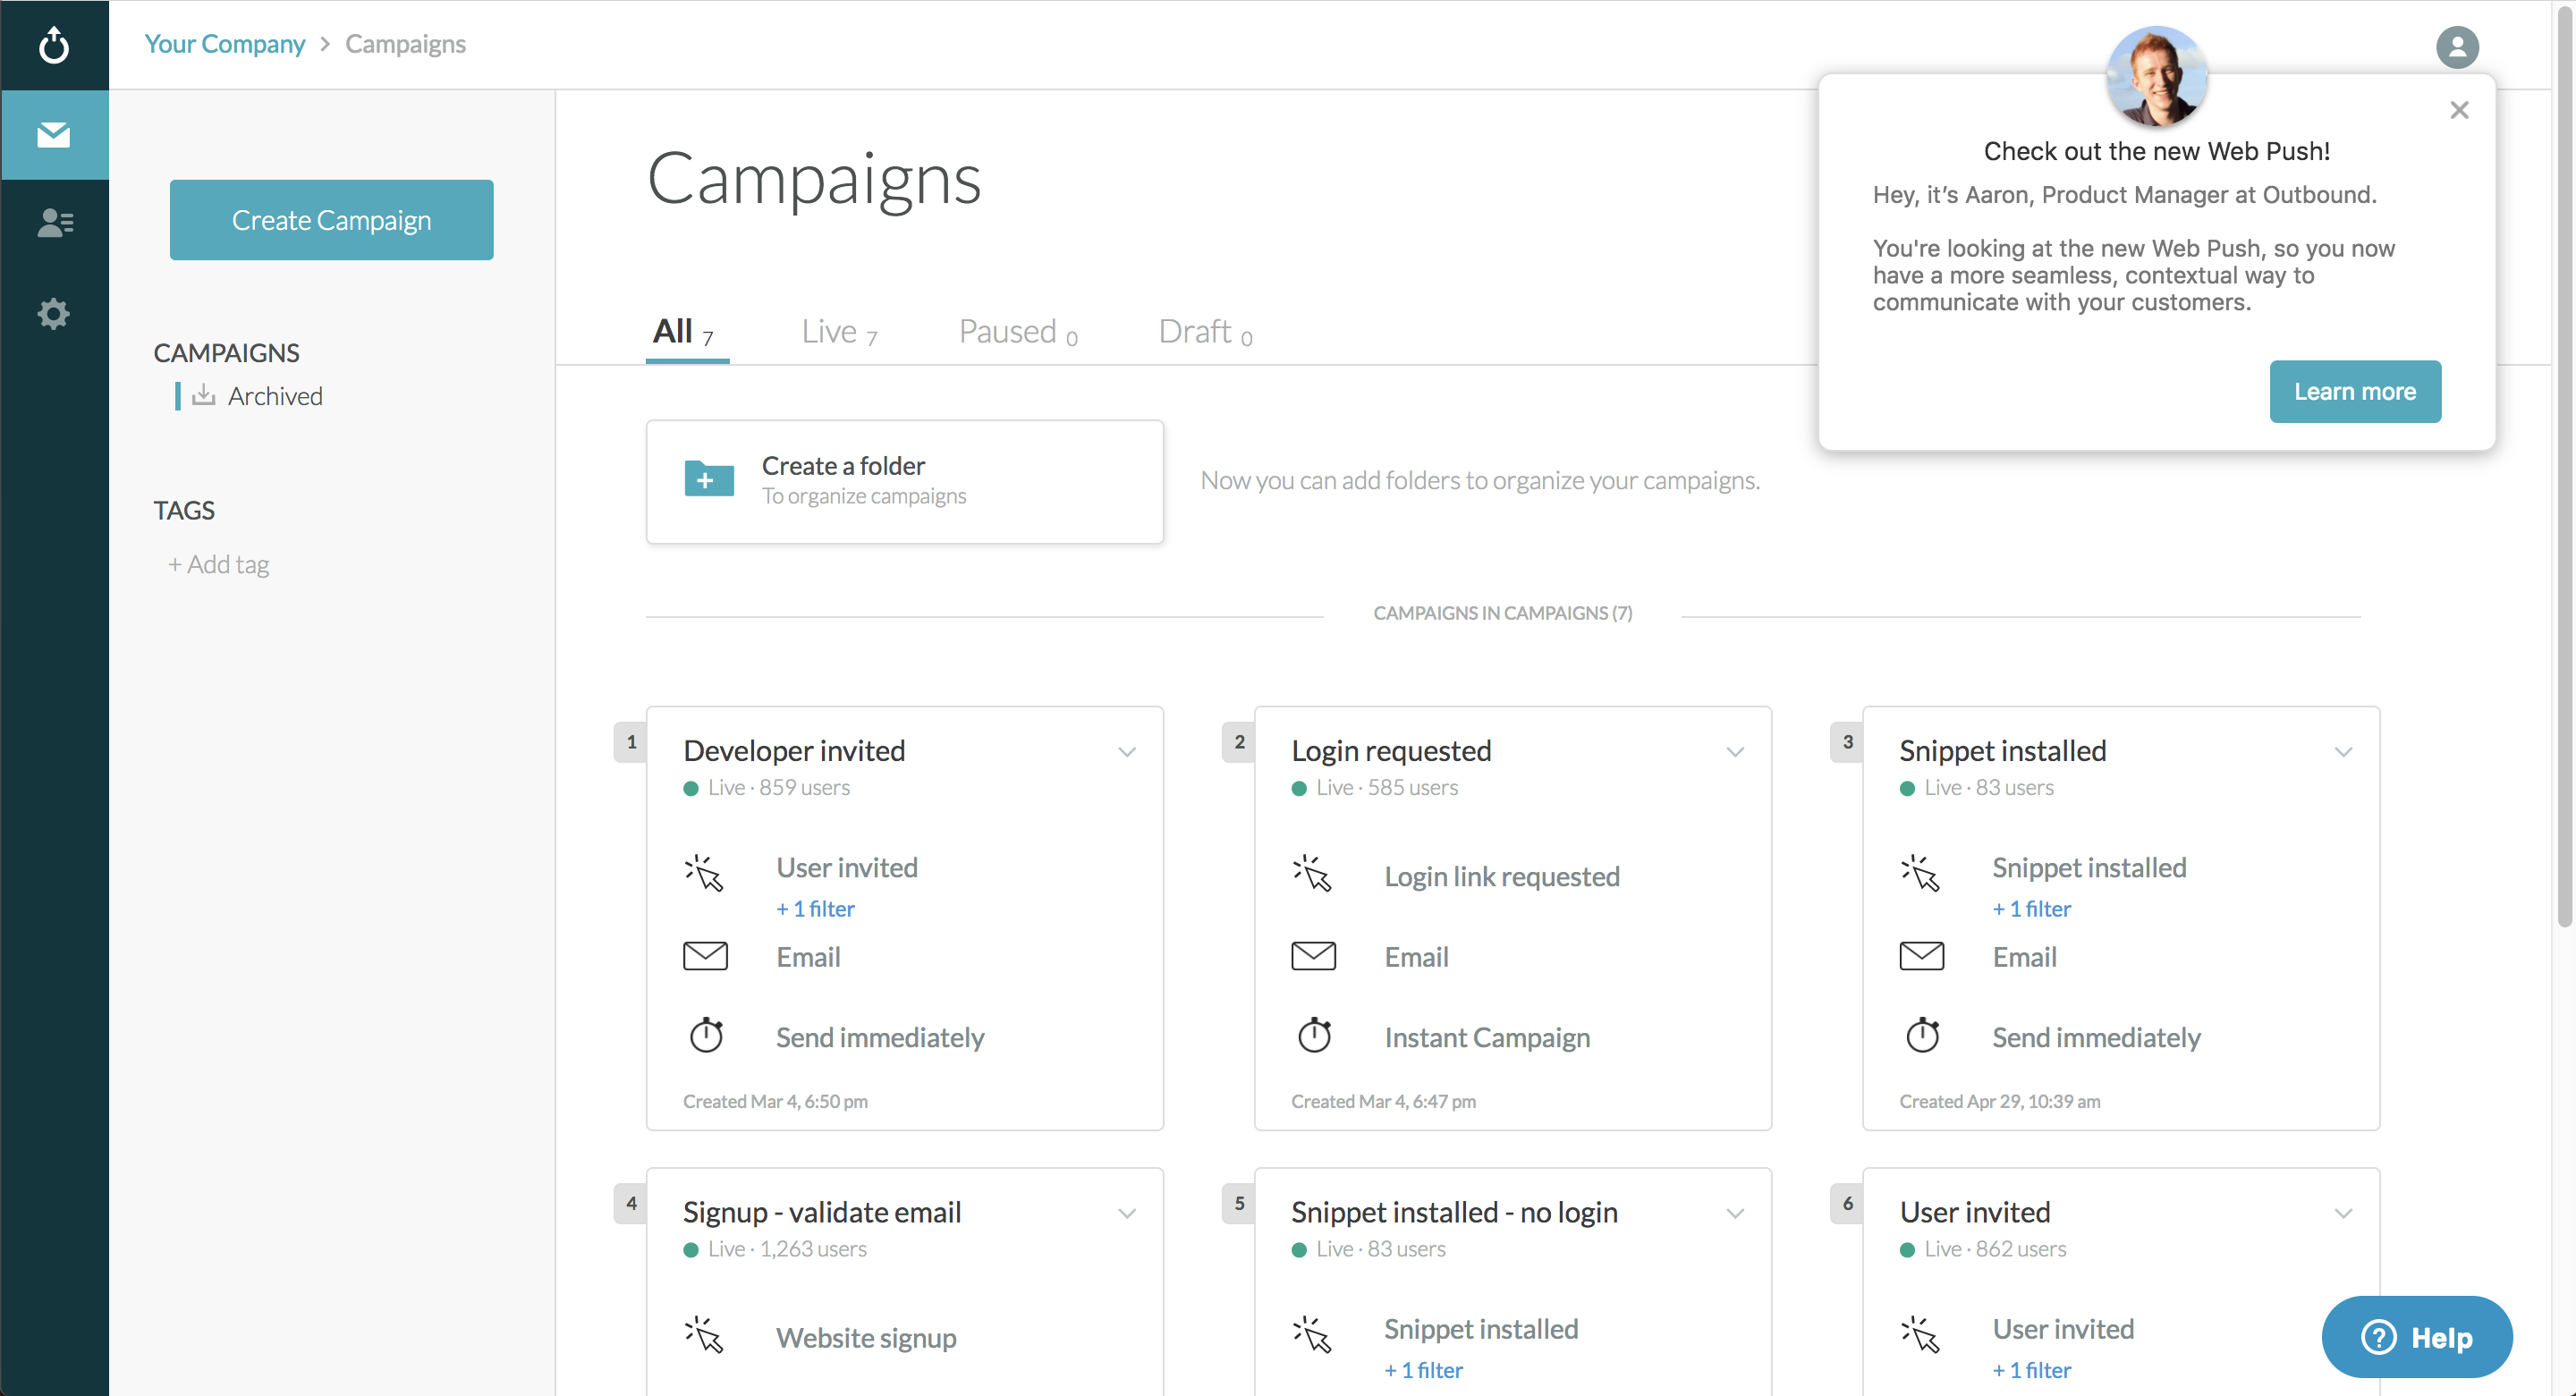Click email envelope icon in Developer invited card
Viewport: 2576px width, 1396px height.
pos(705,956)
